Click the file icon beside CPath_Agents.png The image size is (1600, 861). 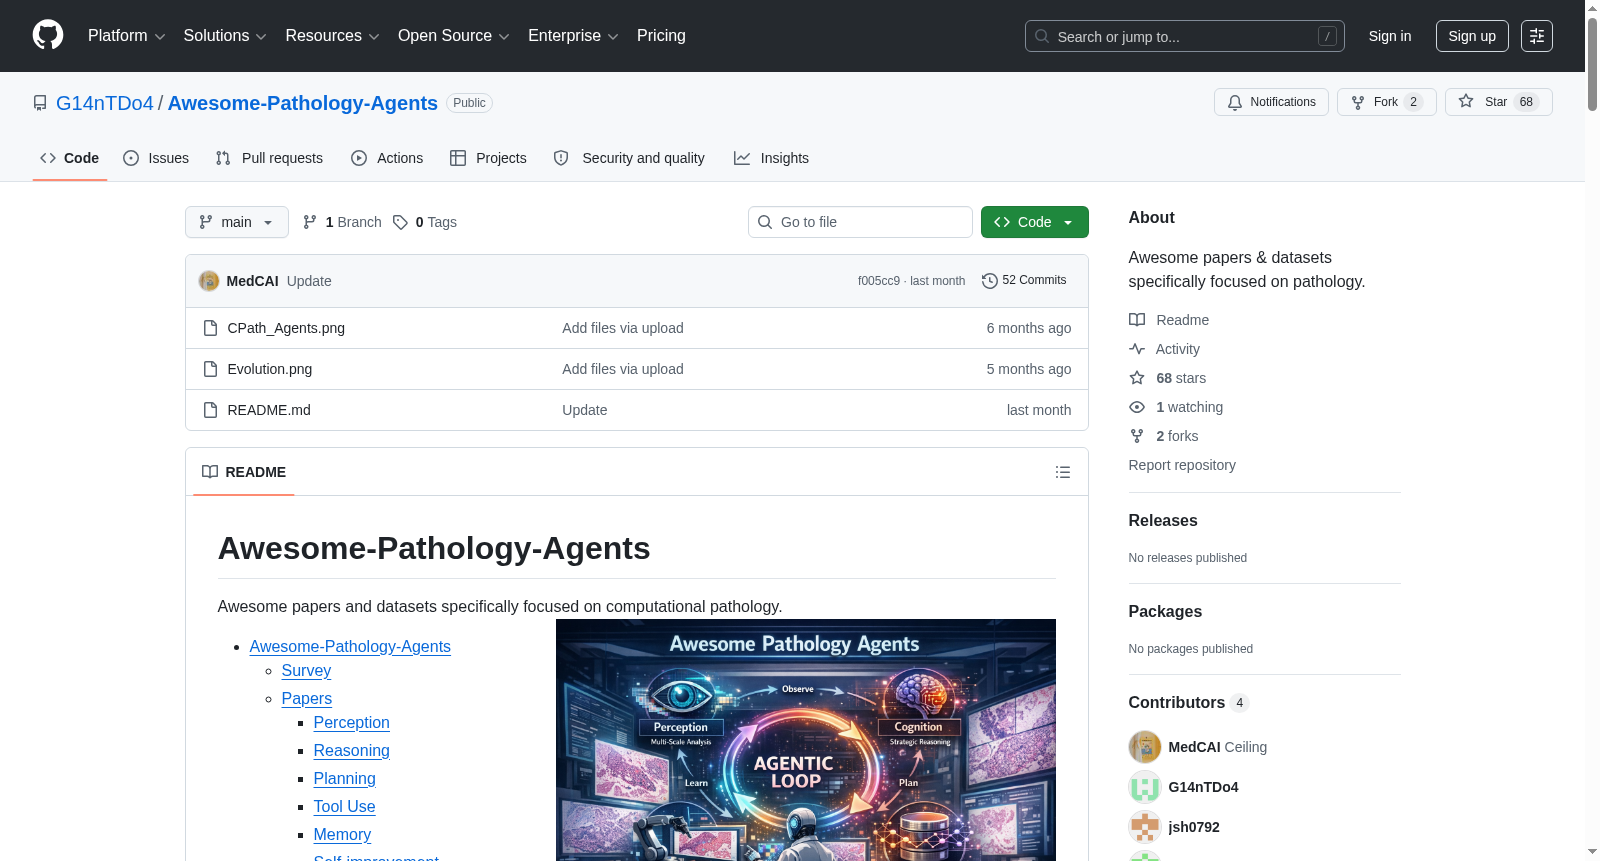[210, 328]
